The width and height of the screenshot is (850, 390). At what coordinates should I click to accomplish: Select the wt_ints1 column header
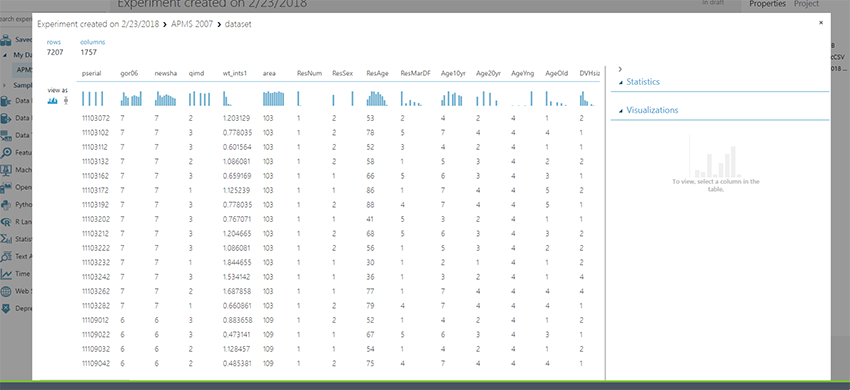(235, 73)
